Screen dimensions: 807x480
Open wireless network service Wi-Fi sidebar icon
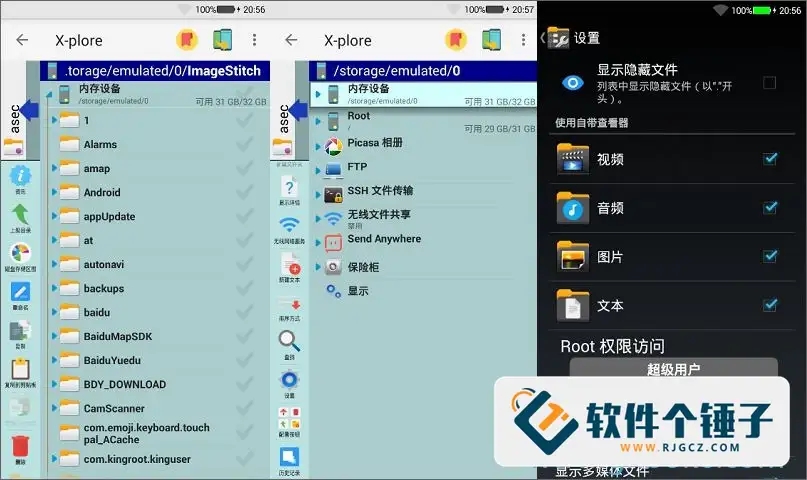[x=289, y=225]
